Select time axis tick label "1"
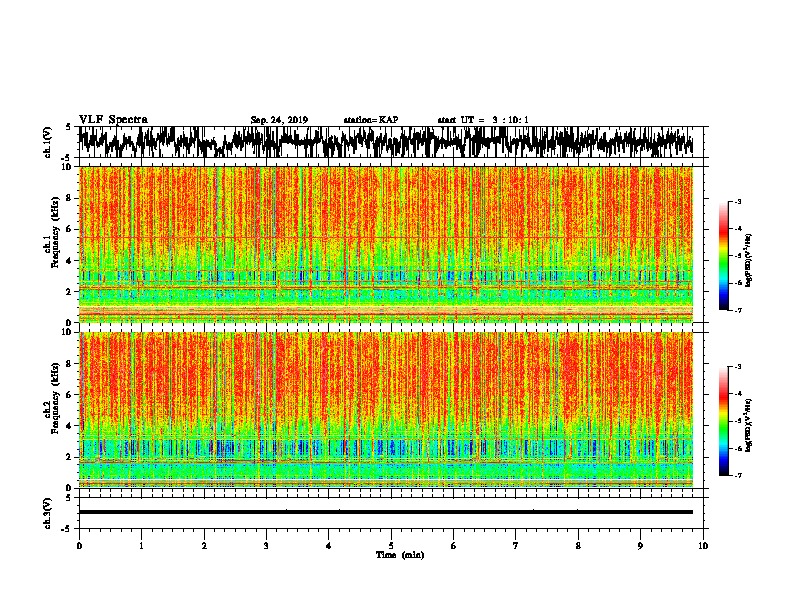 coord(141,546)
